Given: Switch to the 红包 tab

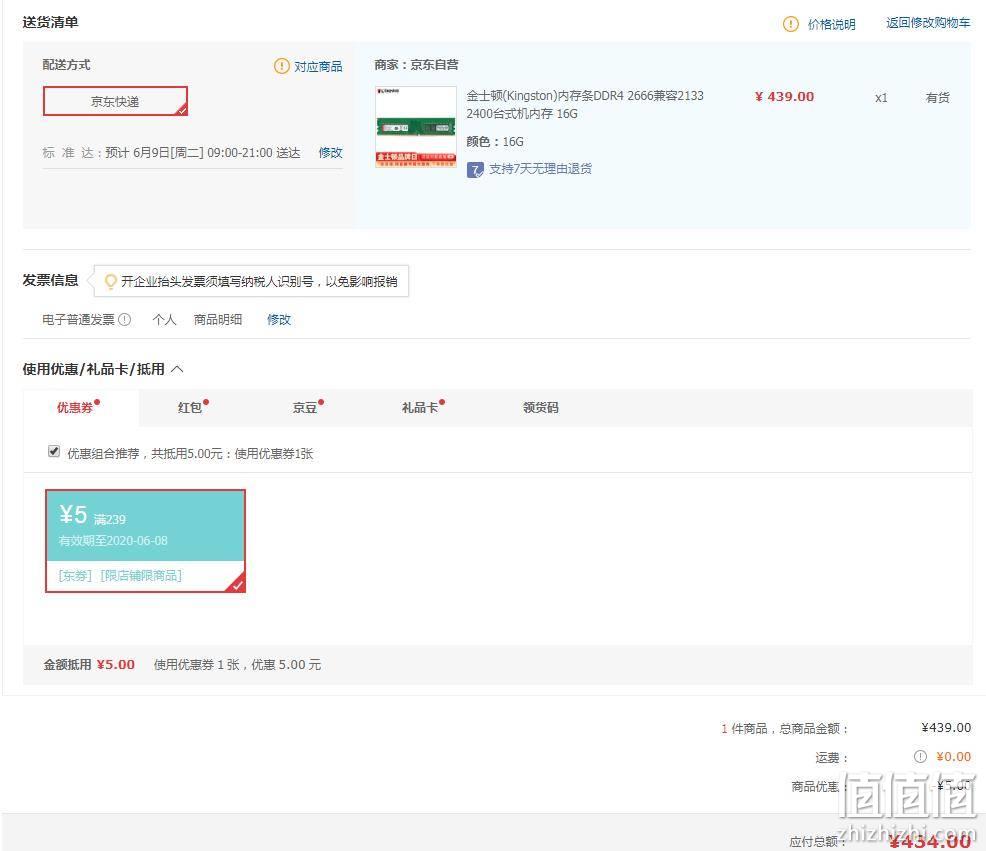Looking at the screenshot, I should pos(190,408).
